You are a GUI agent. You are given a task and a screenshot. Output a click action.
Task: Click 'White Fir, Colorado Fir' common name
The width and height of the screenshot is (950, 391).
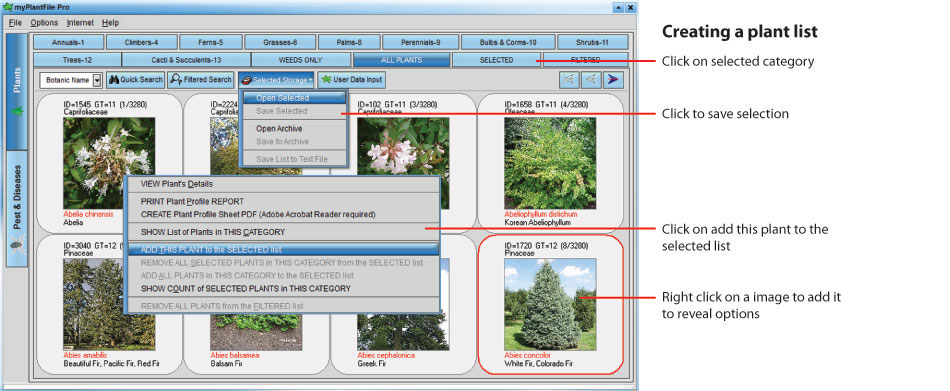click(x=539, y=364)
